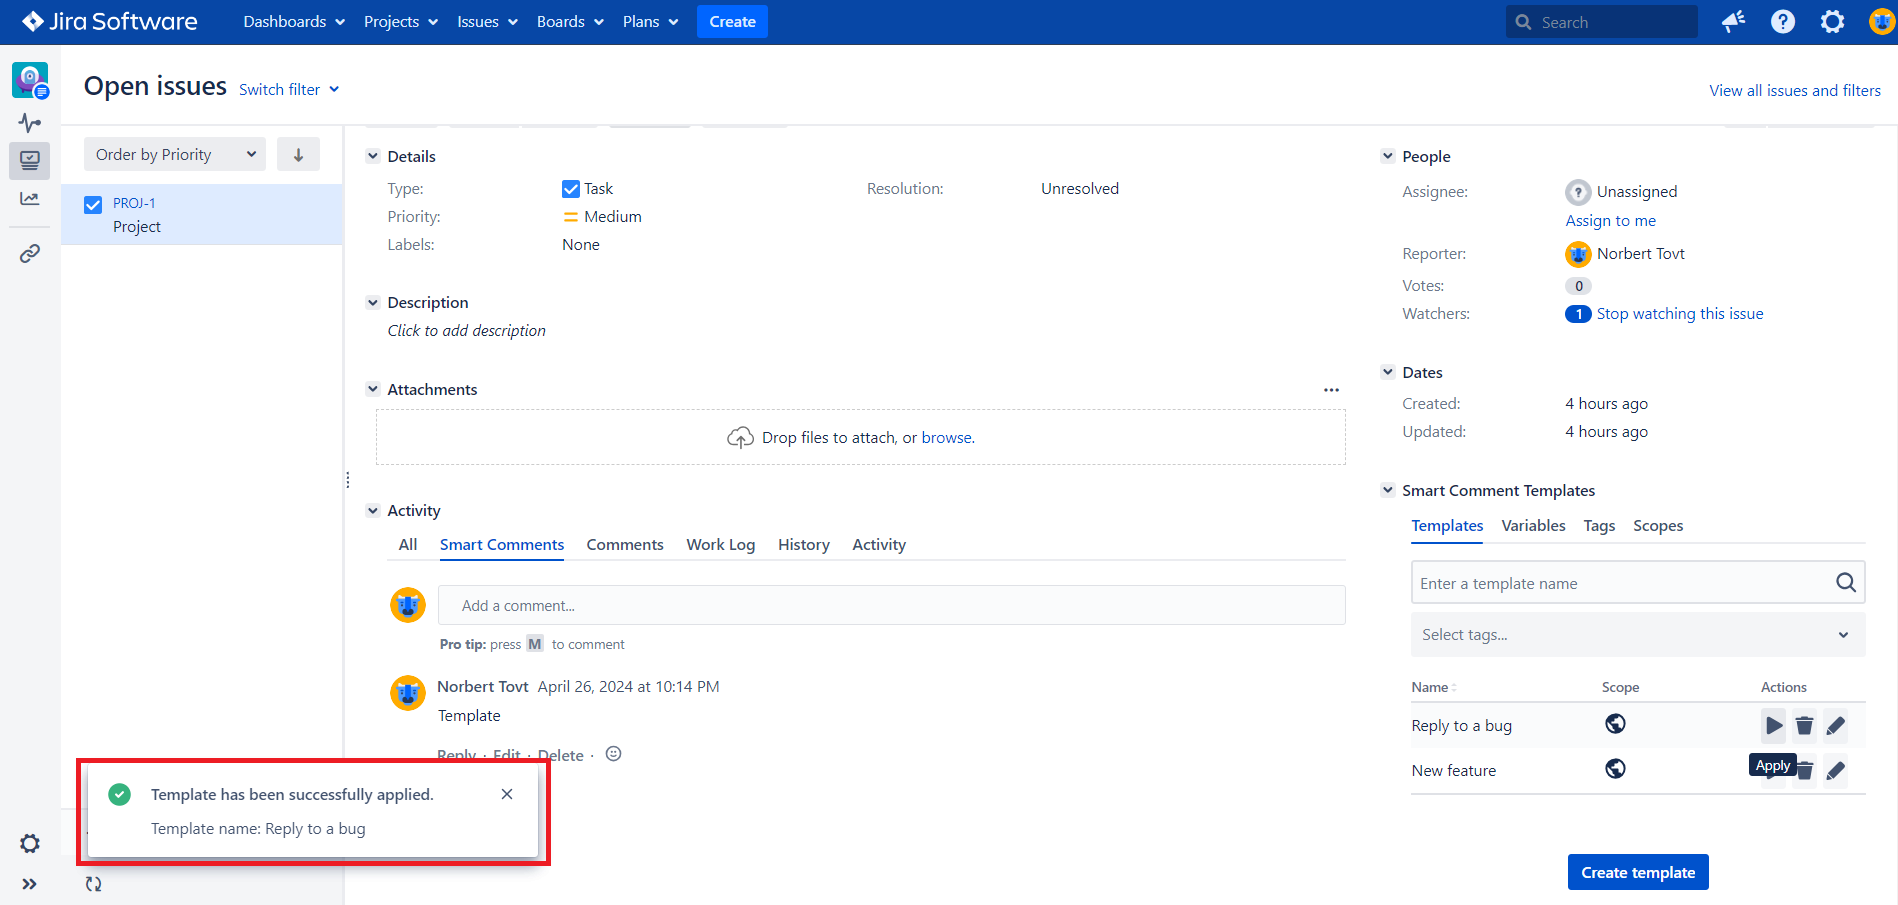Screen dimensions: 1898x905
Task: Select the activity pulse icon in the sidebar
Action: coord(29,122)
